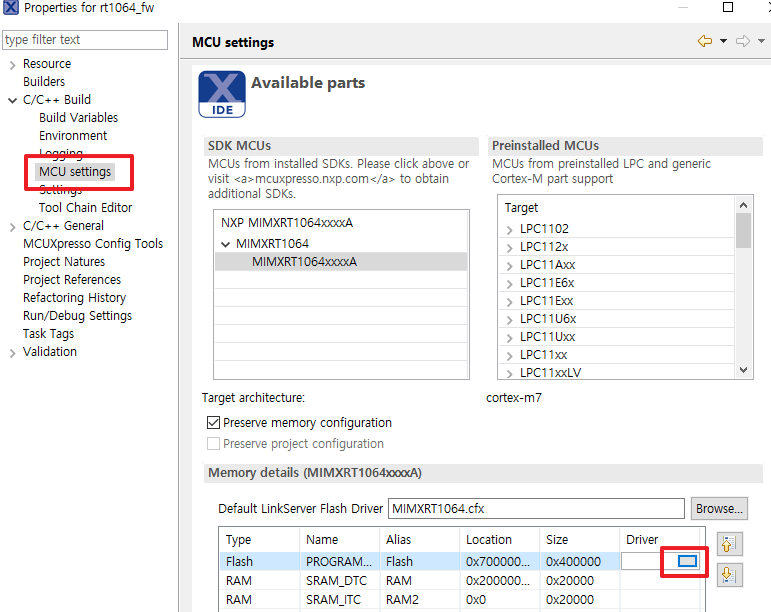Click the Properties window title icon
Viewport: 771px width, 612px height.
click(x=11, y=8)
